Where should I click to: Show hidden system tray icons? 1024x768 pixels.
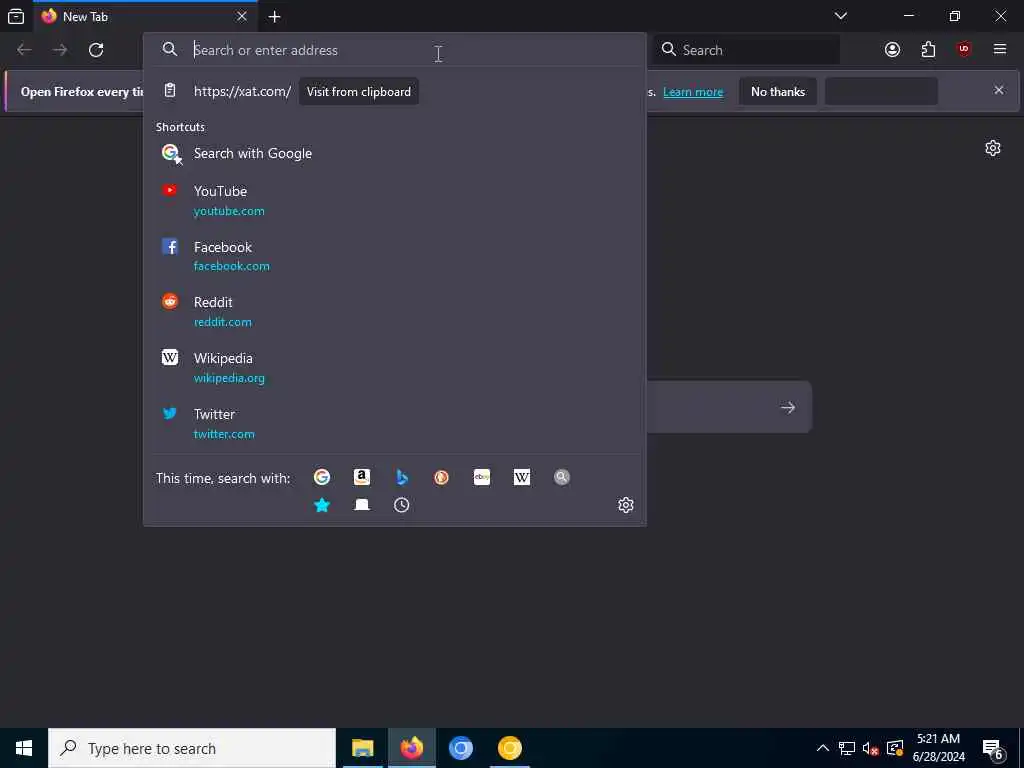click(x=823, y=748)
